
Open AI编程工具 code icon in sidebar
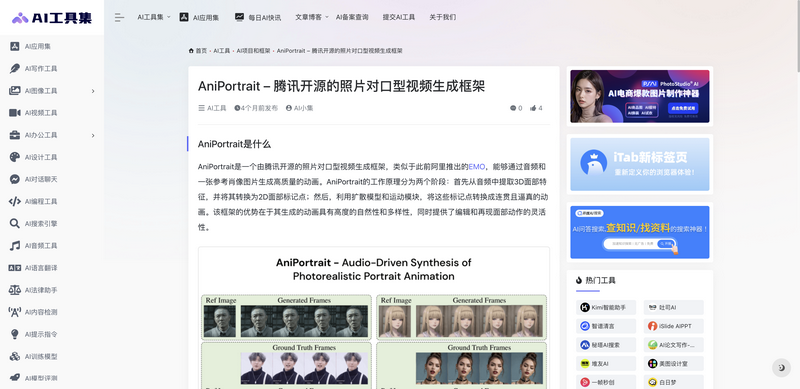(x=15, y=201)
